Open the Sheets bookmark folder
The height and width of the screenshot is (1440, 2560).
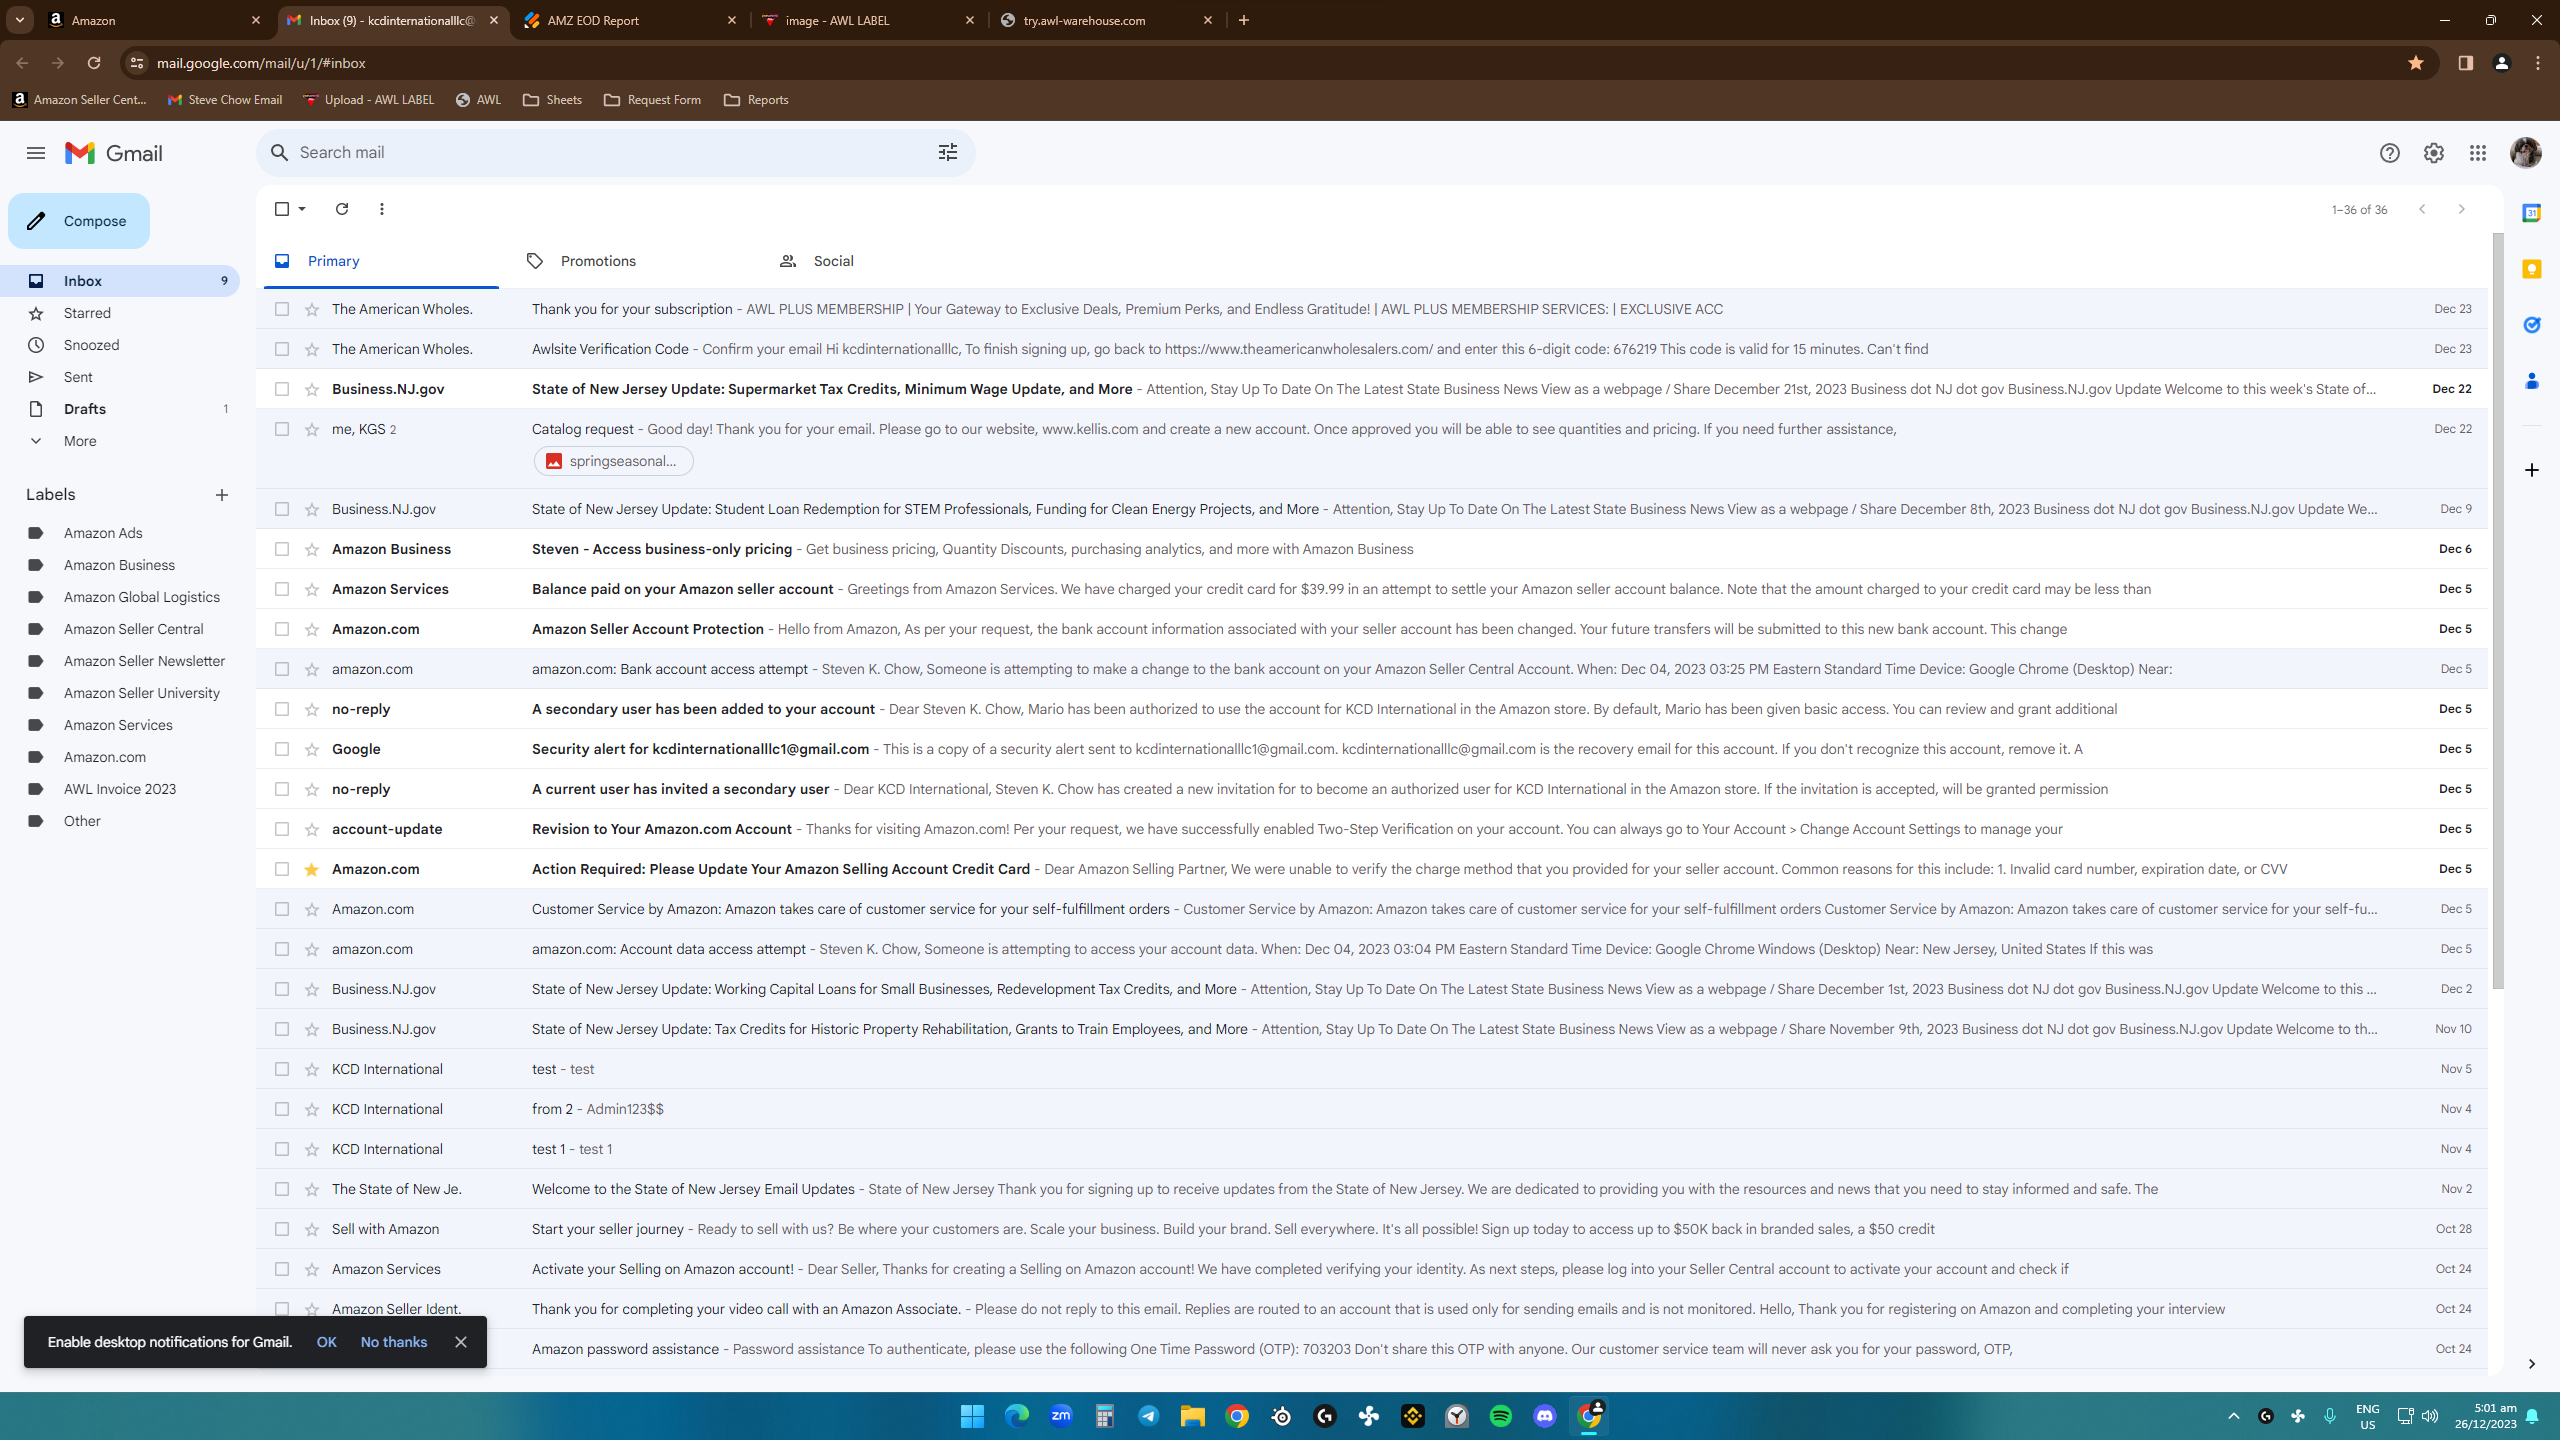(x=552, y=100)
